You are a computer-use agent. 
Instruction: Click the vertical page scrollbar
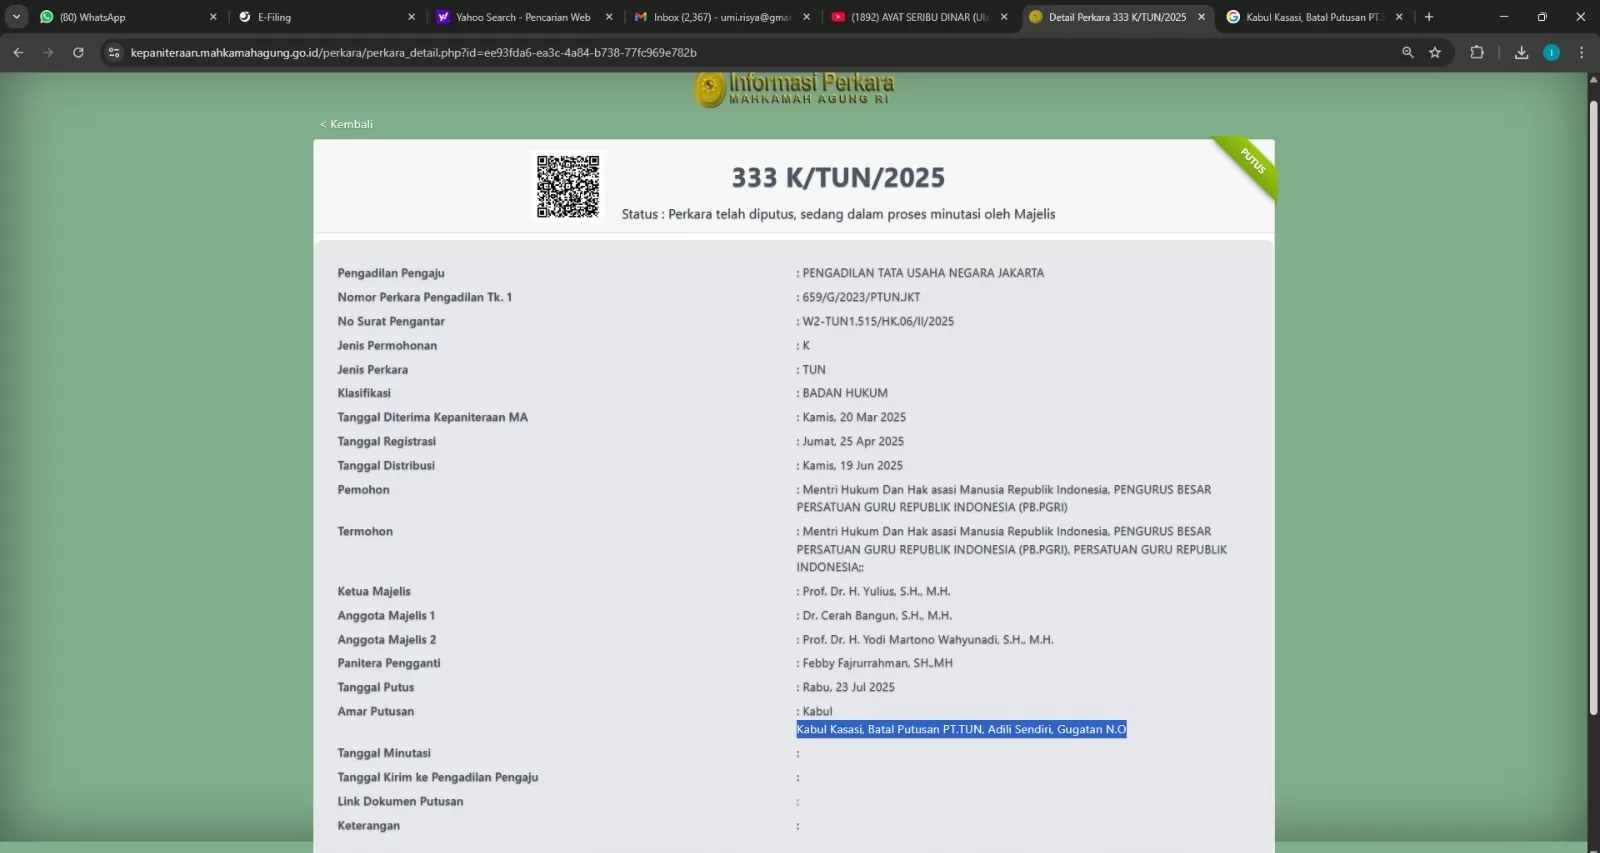coord(1593,400)
